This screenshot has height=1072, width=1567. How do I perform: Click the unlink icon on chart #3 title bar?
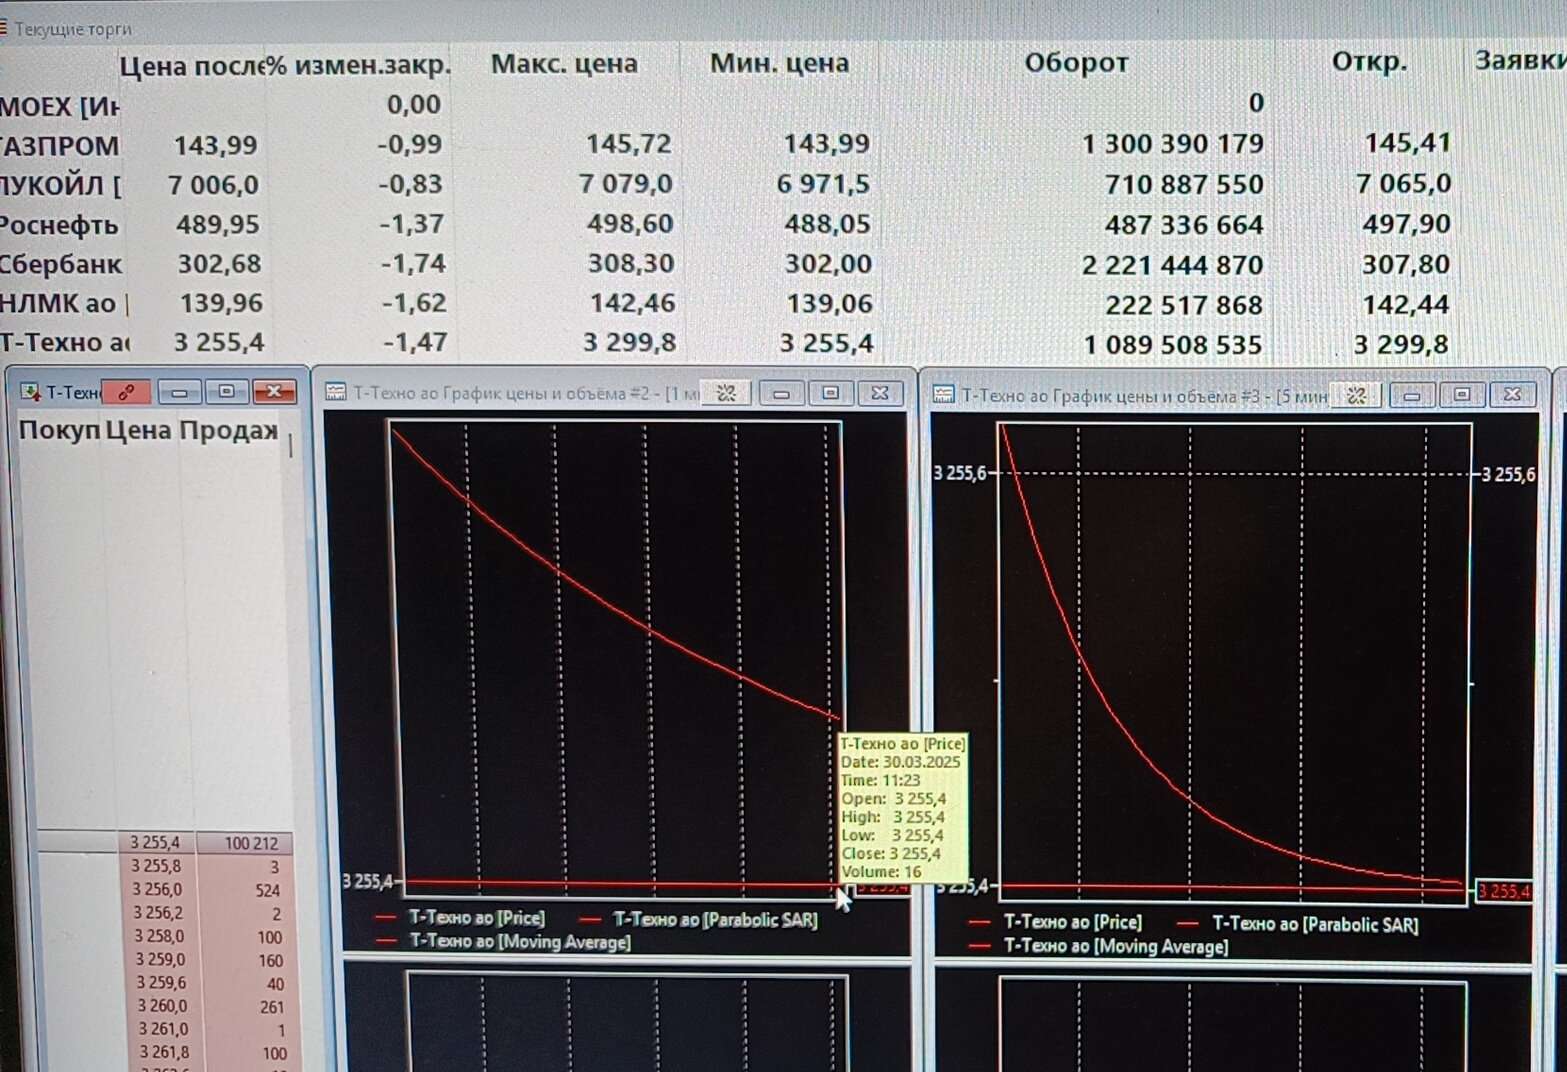click(x=1357, y=395)
